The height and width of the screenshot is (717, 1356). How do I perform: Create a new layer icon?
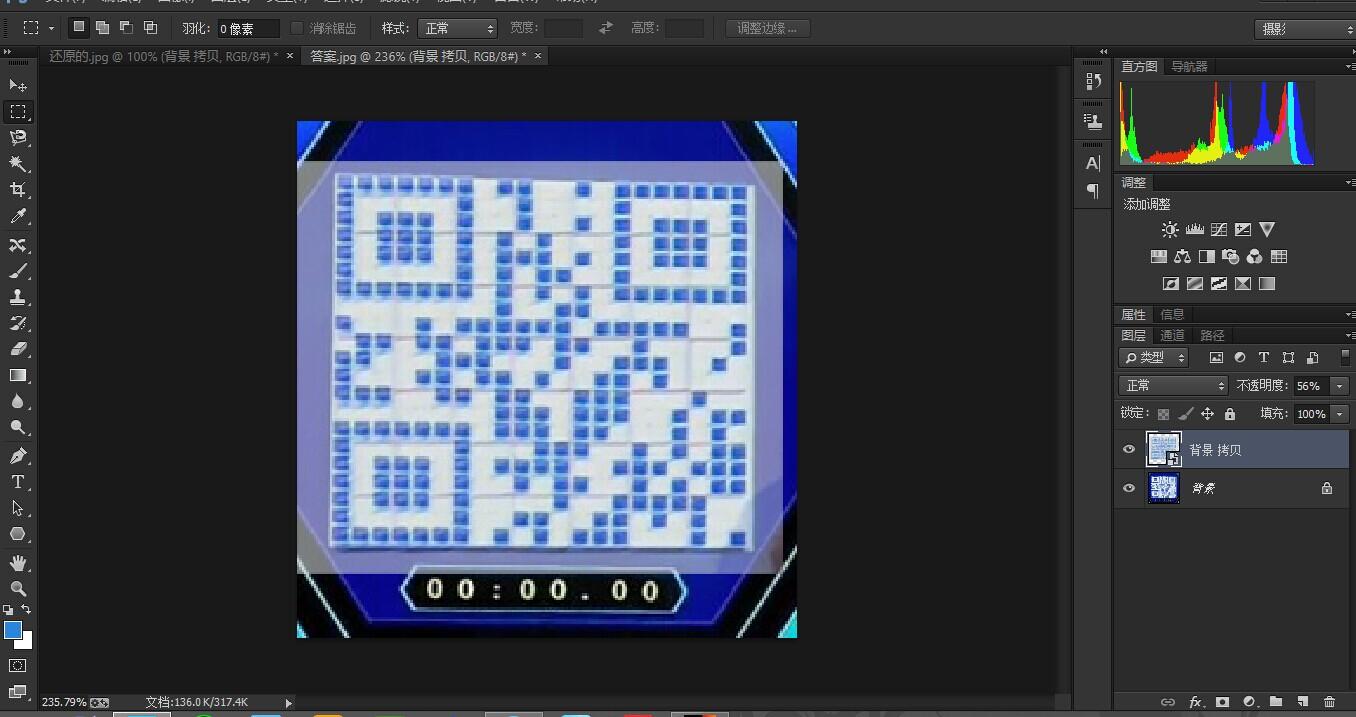pyautogui.click(x=1303, y=703)
